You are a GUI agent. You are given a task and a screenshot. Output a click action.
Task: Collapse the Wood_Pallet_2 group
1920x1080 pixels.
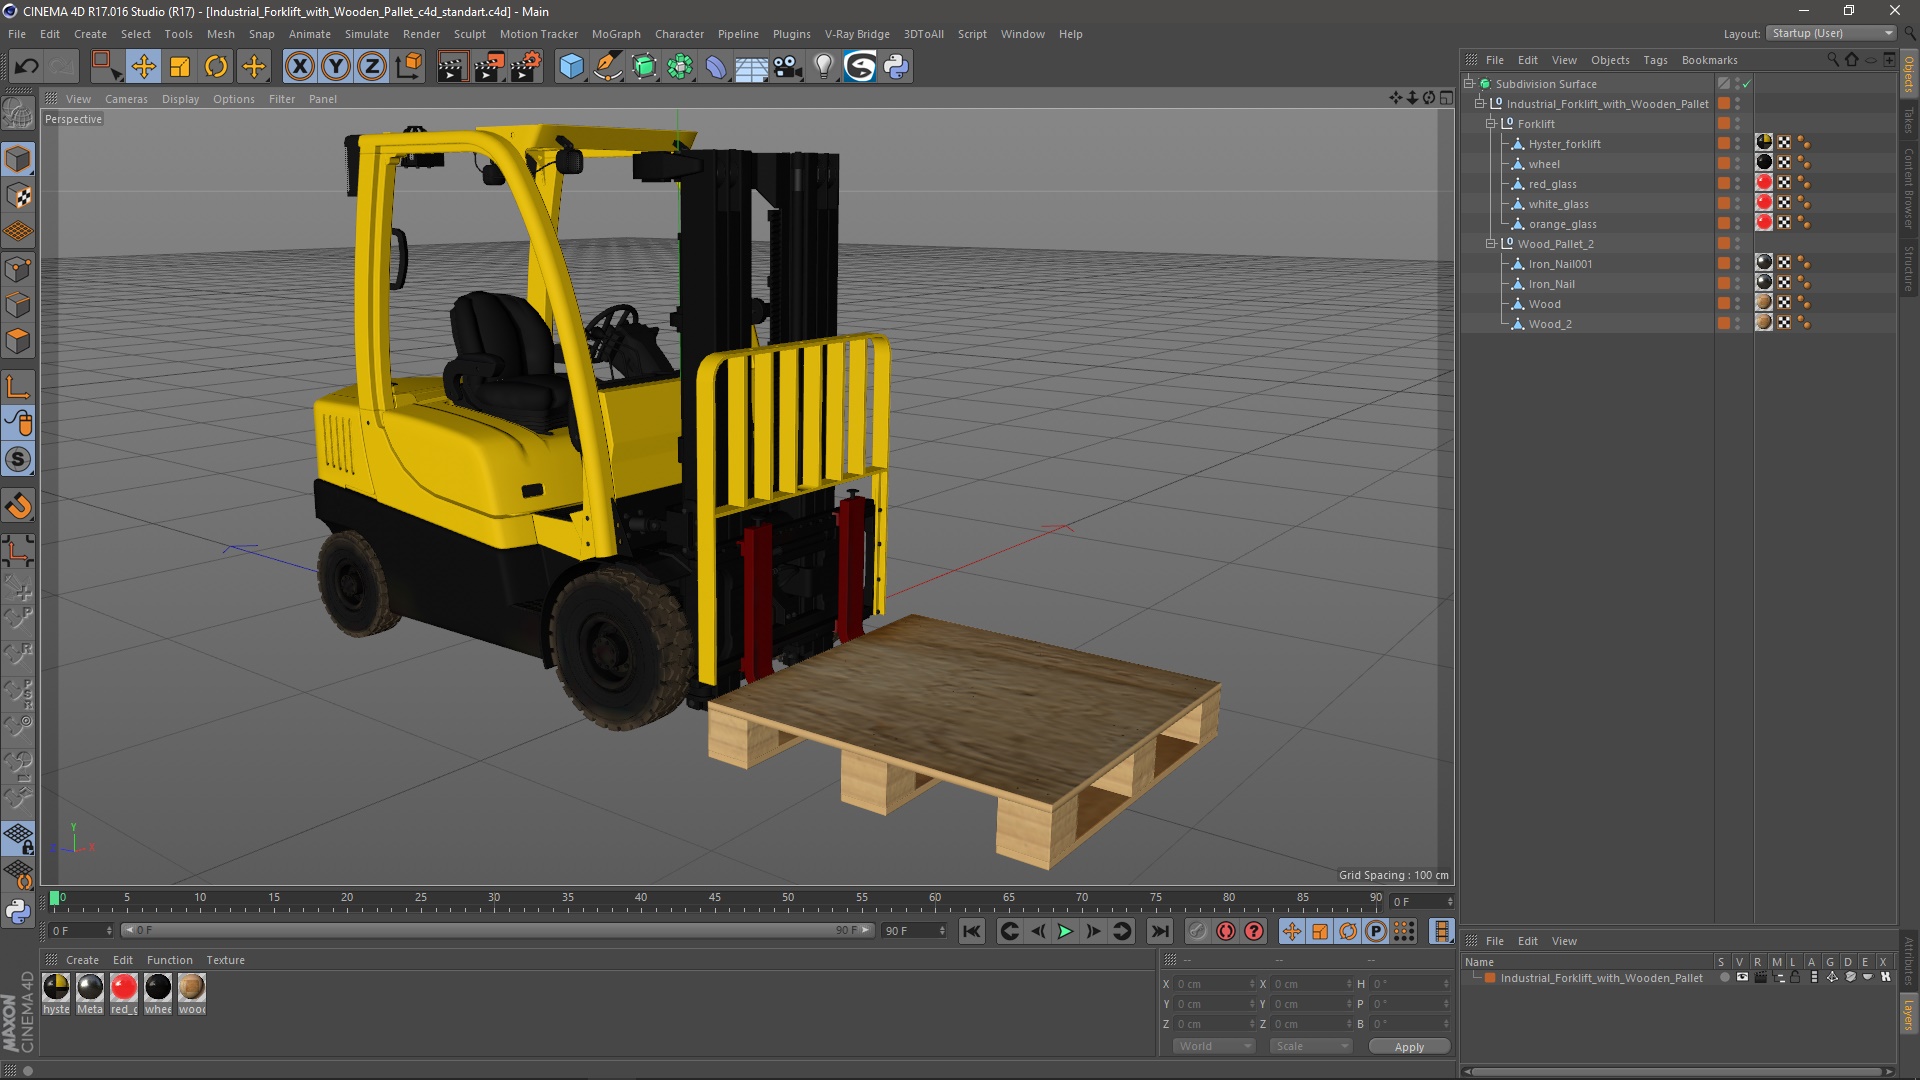[1491, 244]
